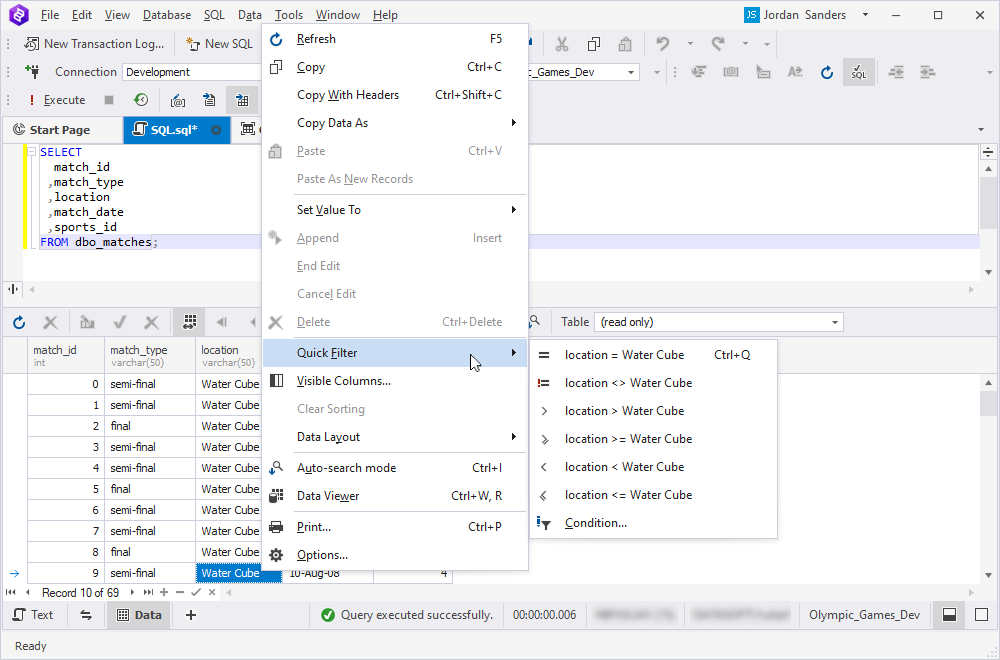Screen dimensions: 1000x660
Task: Expand the Undo history dropdown arrow
Action: click(x=690, y=43)
